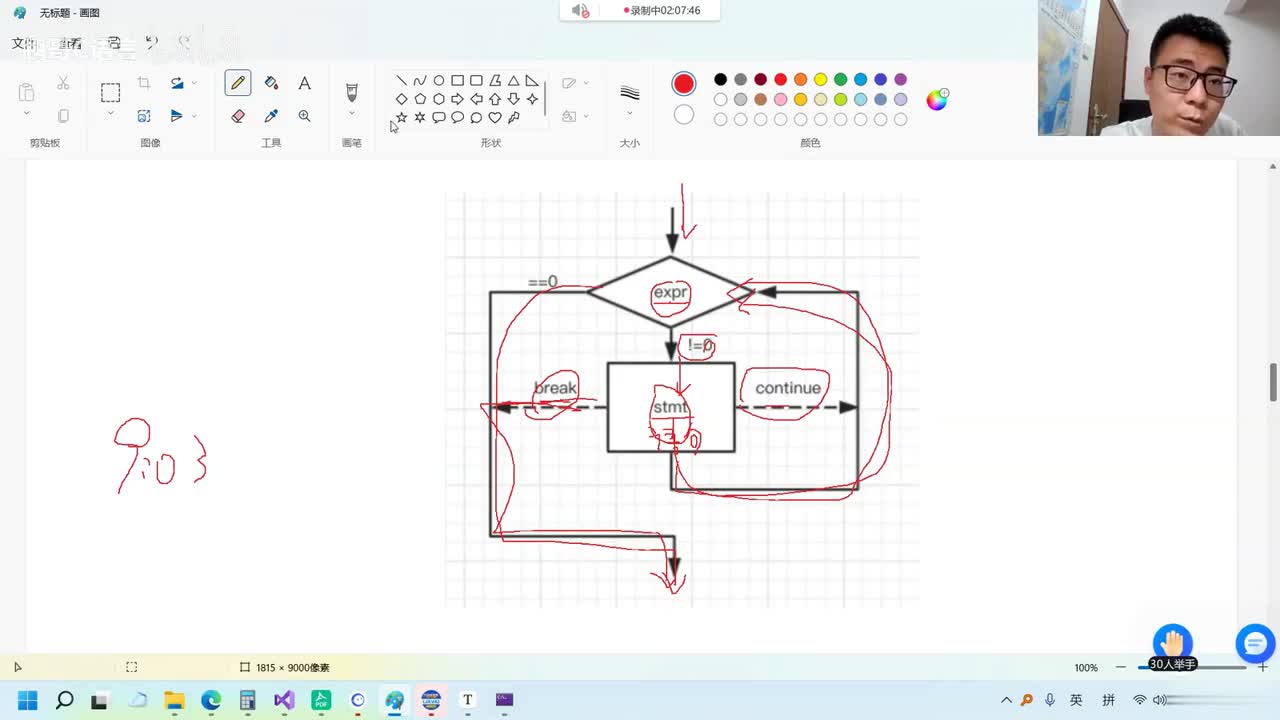Click the Crop image icon

(x=144, y=83)
